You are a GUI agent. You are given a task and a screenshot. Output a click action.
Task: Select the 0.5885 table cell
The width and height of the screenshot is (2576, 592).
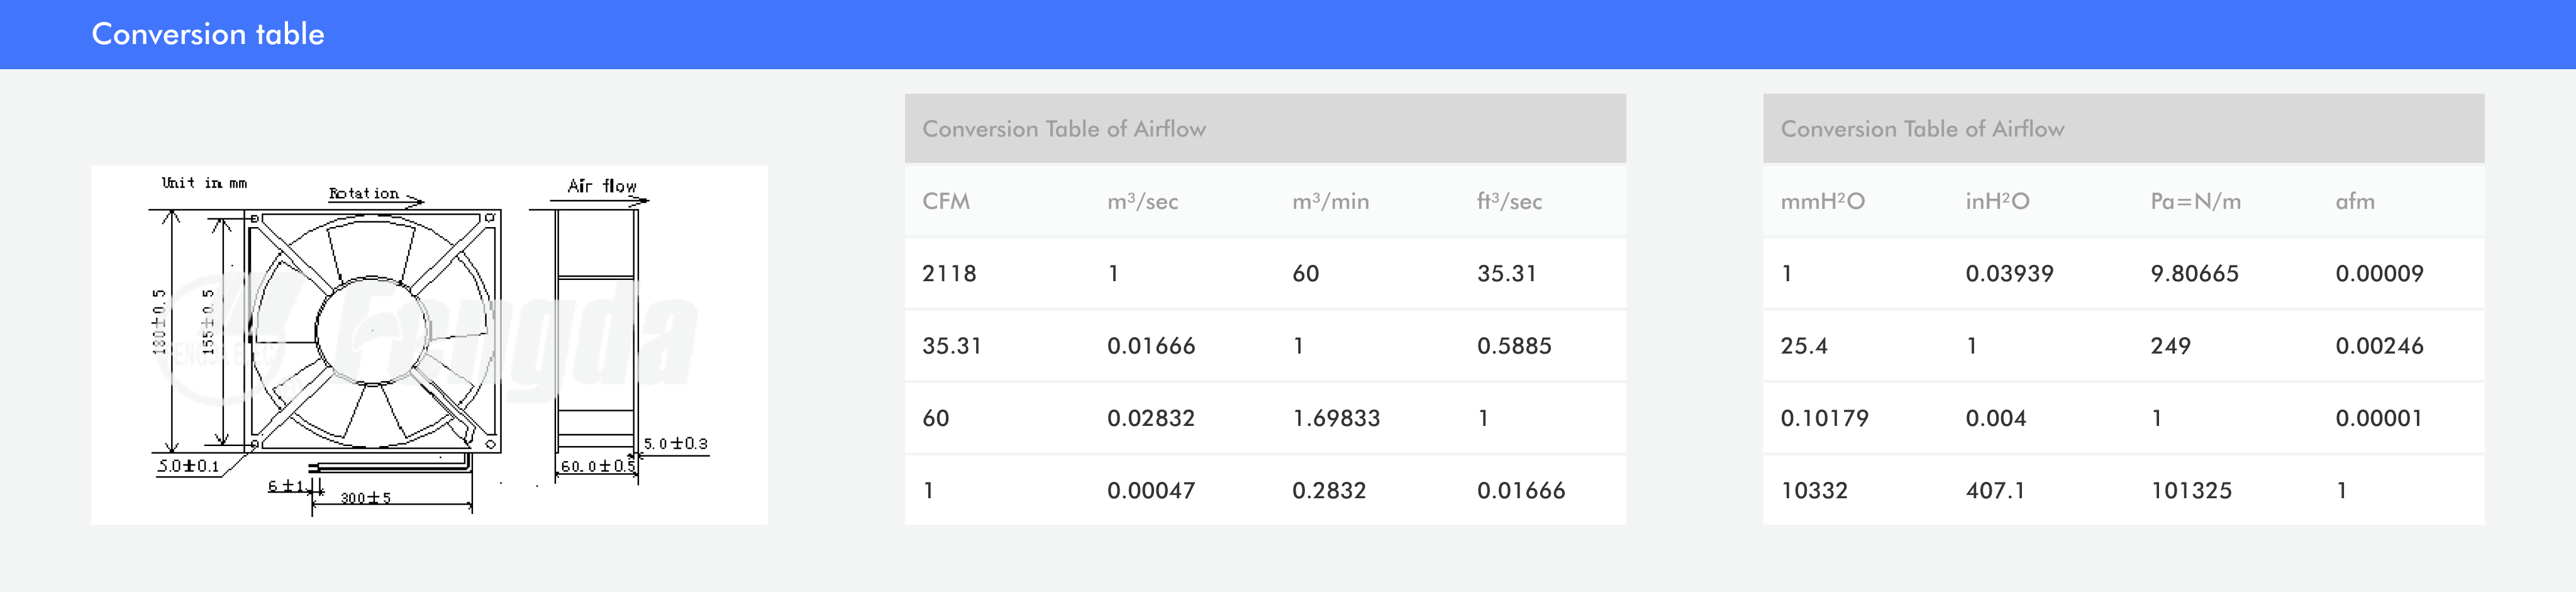1514,346
